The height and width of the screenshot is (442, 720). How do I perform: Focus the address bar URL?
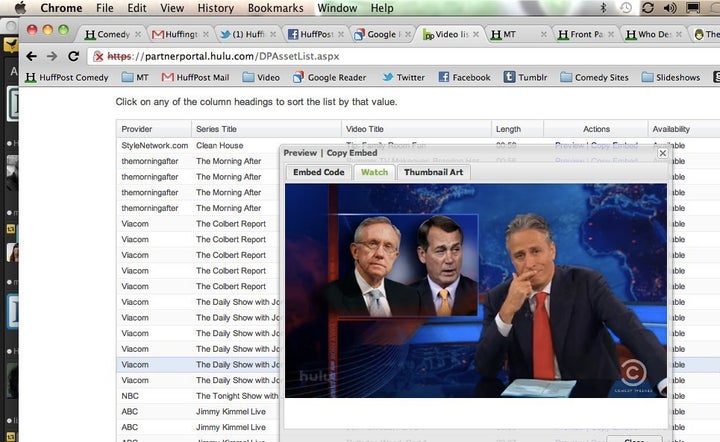223,56
